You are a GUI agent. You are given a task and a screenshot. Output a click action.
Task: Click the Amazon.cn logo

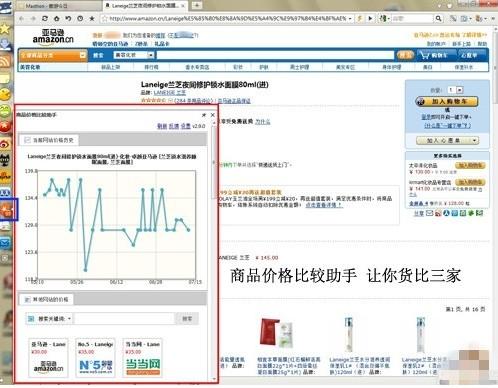tap(53, 36)
